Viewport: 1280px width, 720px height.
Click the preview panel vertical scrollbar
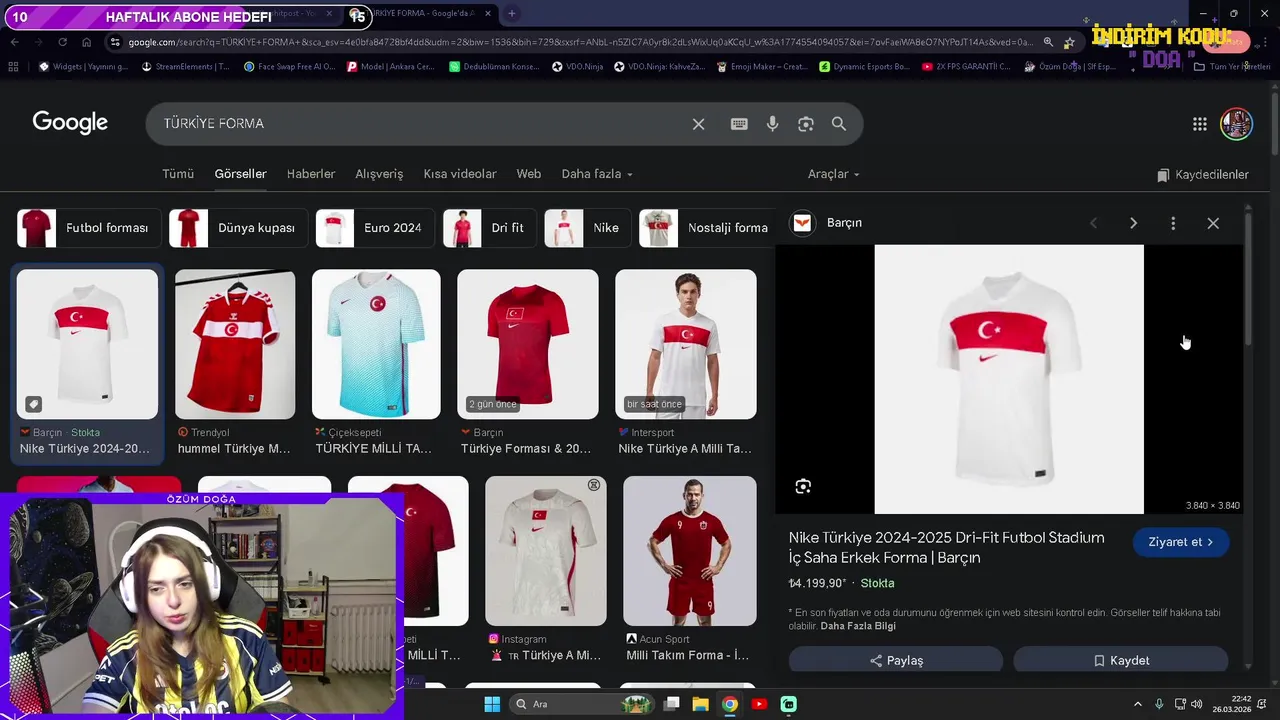(x=1248, y=280)
